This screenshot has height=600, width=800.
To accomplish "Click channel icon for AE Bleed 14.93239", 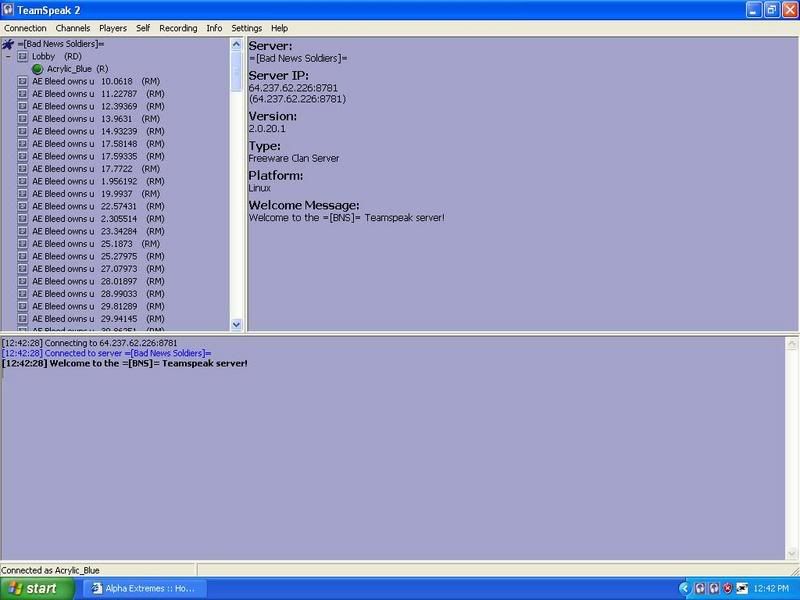I will (22, 131).
